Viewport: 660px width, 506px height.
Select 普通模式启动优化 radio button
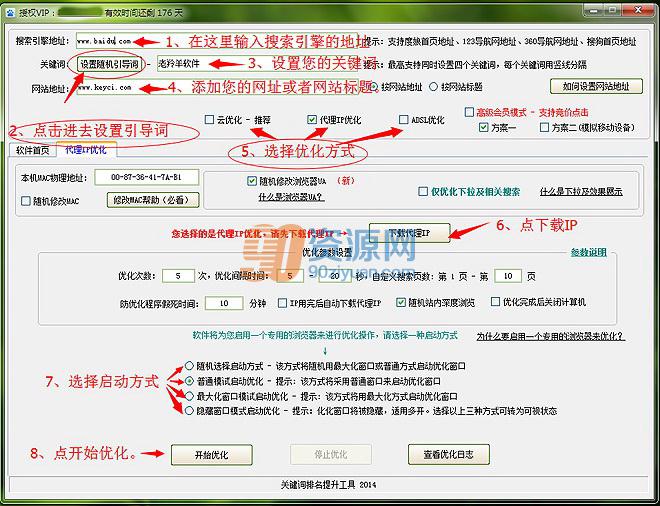coord(189,381)
